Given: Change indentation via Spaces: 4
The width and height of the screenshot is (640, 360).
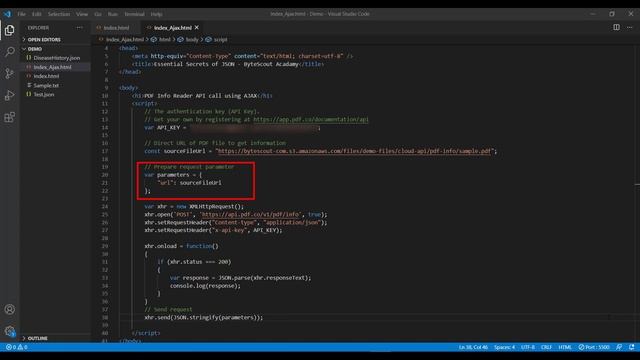Looking at the screenshot, I should [504, 347].
